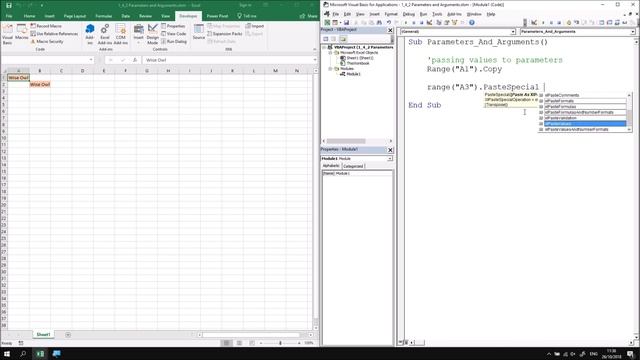
Task: Open the Excel Name Box dropdown
Action: (x=91, y=60)
